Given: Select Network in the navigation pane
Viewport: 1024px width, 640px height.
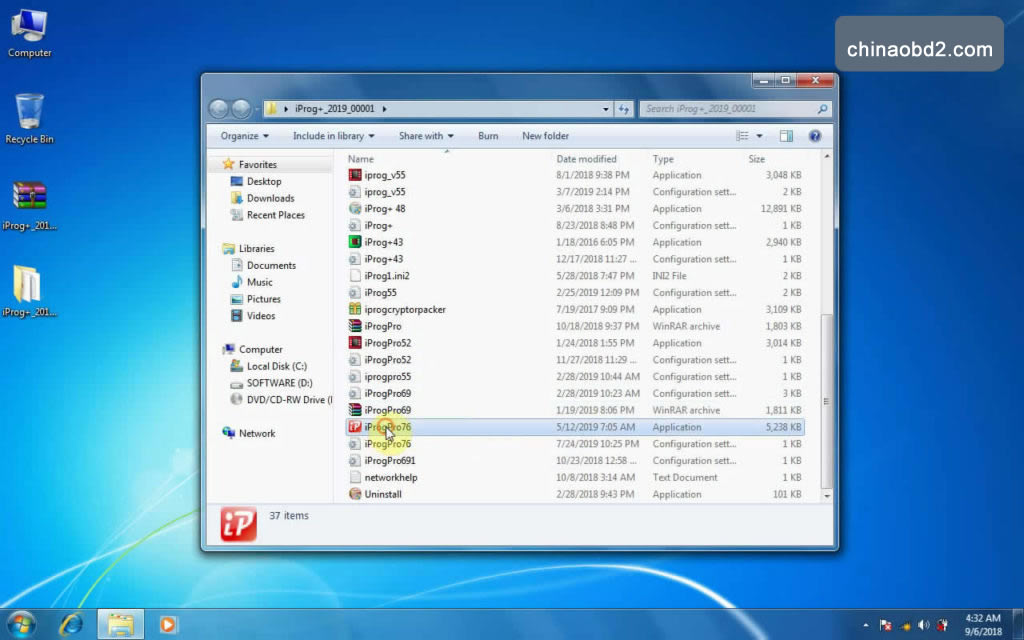Looking at the screenshot, I should (x=257, y=434).
